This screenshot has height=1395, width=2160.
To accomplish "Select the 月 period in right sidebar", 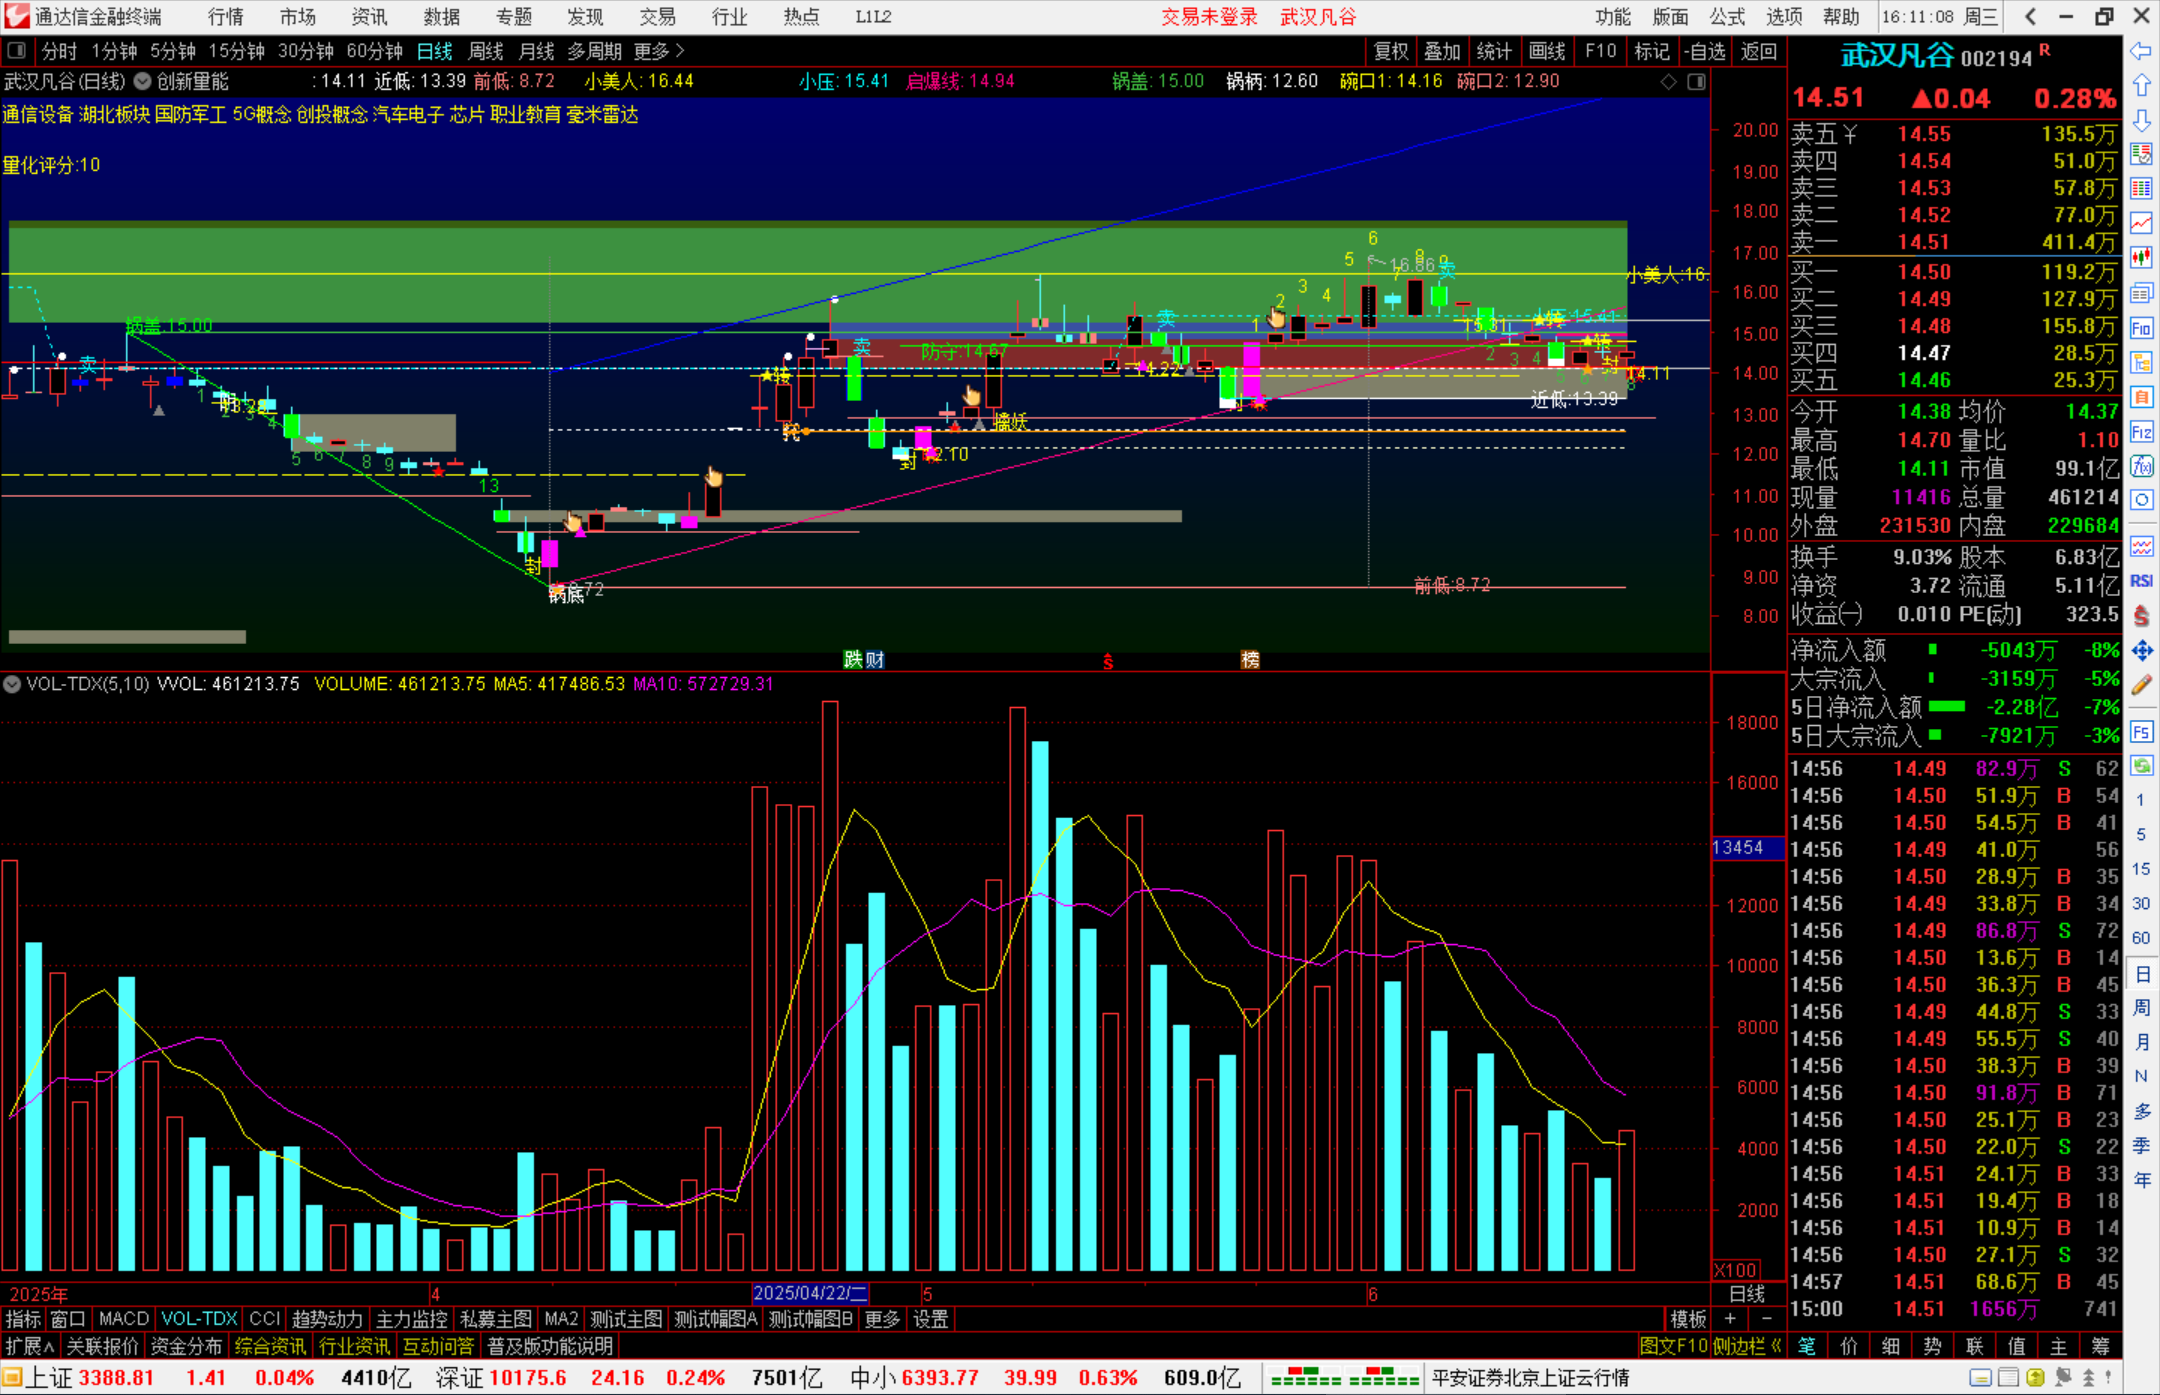I will click(2141, 1042).
